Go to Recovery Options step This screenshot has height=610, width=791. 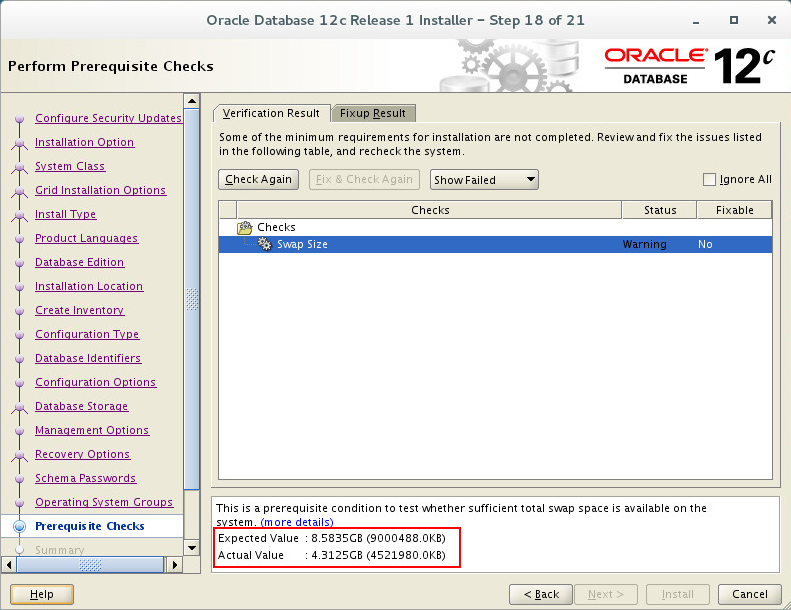coord(83,454)
